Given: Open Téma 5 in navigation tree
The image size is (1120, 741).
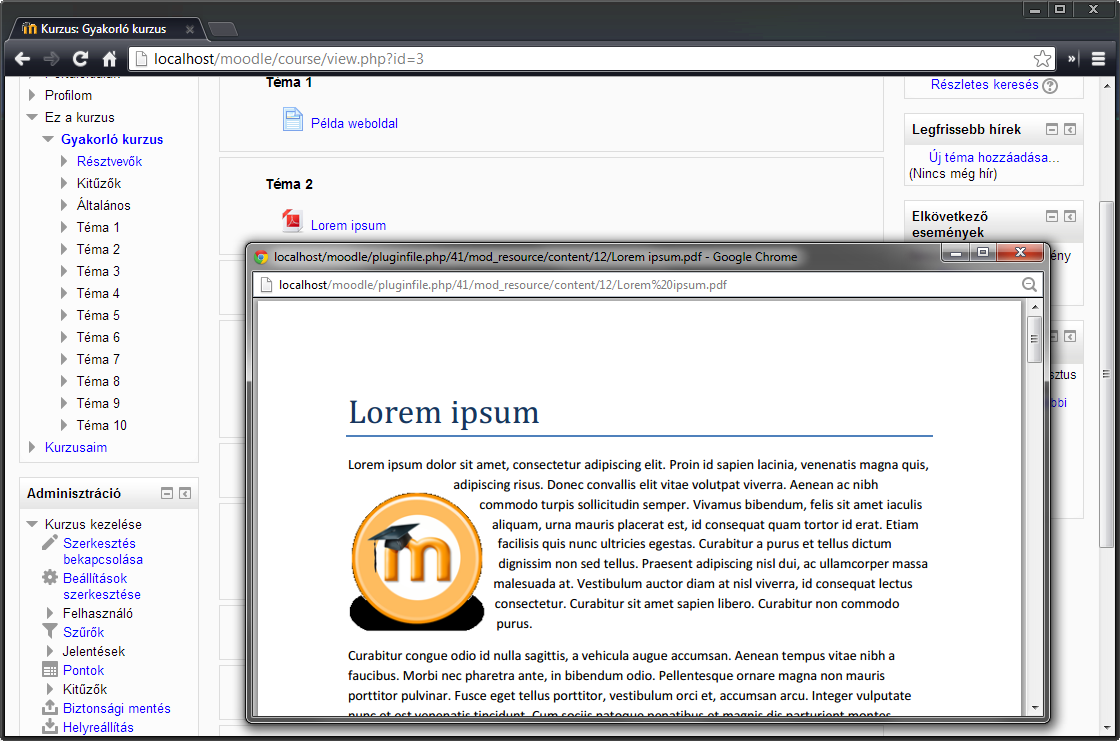Looking at the screenshot, I should (98, 315).
